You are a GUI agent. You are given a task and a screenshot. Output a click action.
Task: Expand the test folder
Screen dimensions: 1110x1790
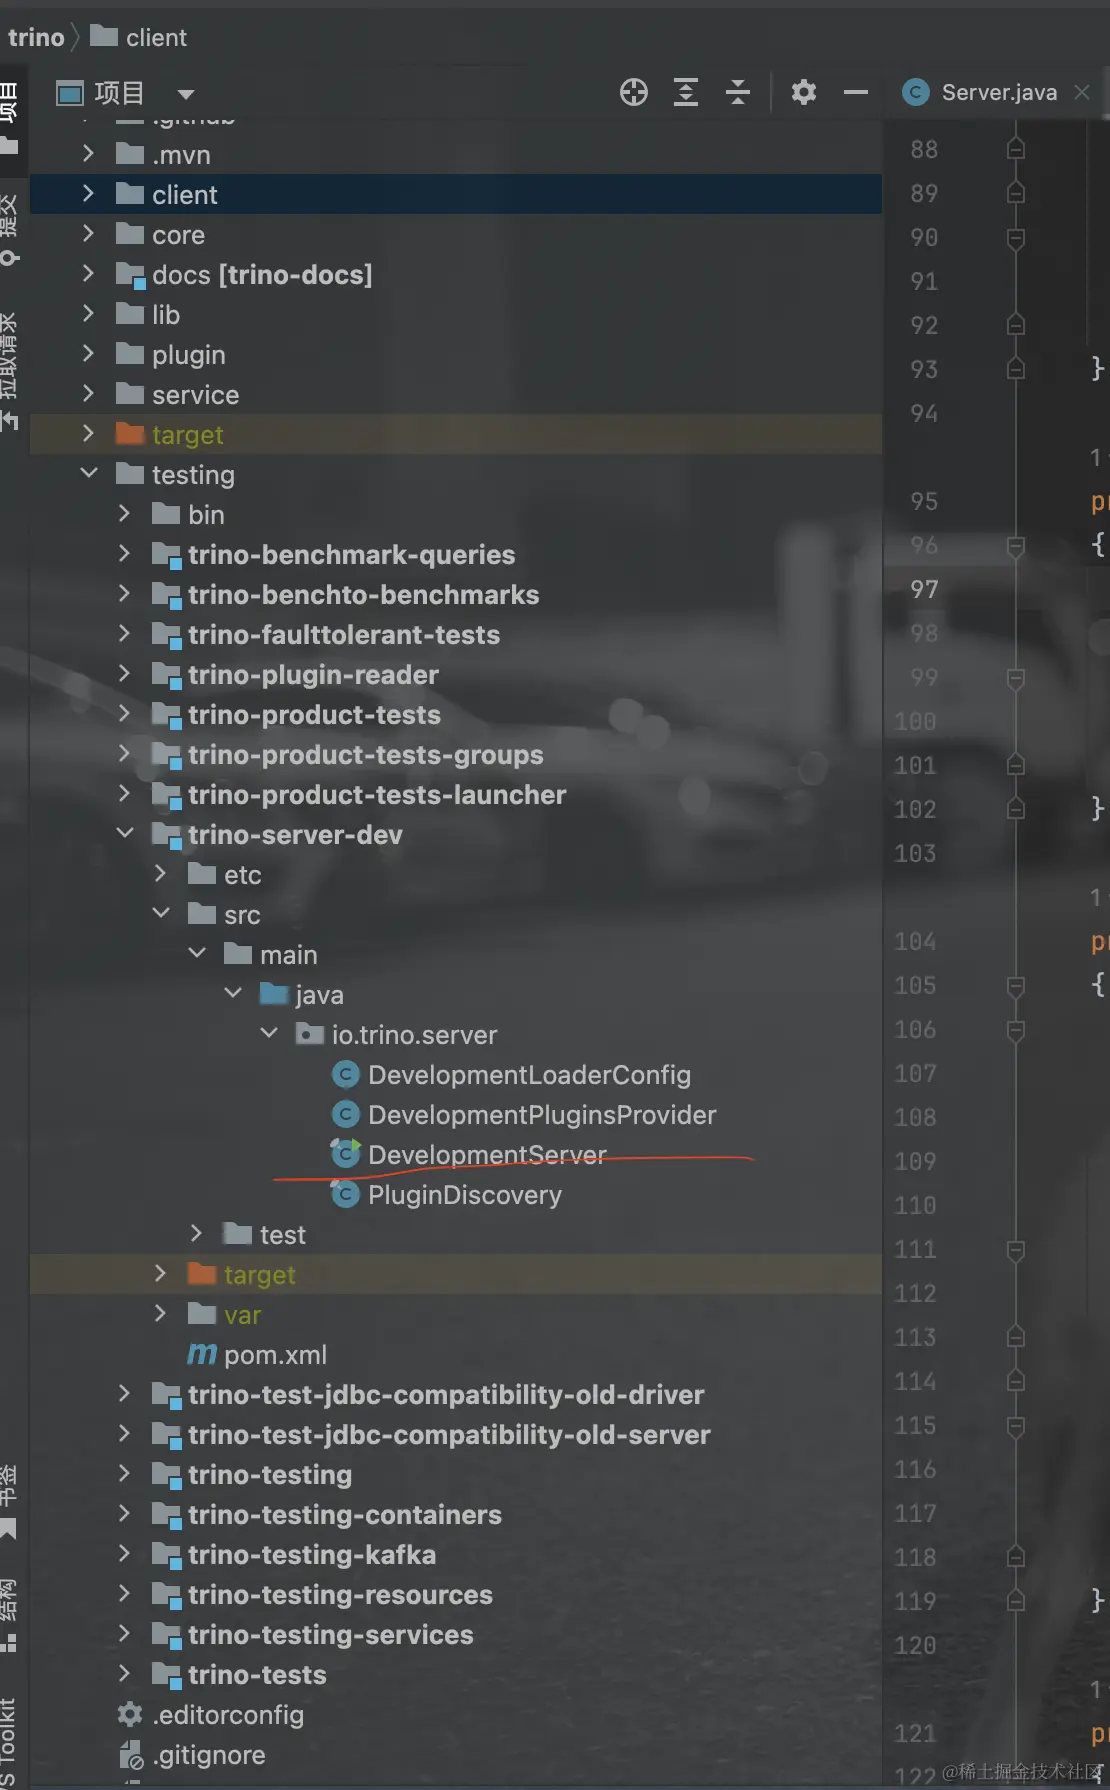click(x=196, y=1234)
